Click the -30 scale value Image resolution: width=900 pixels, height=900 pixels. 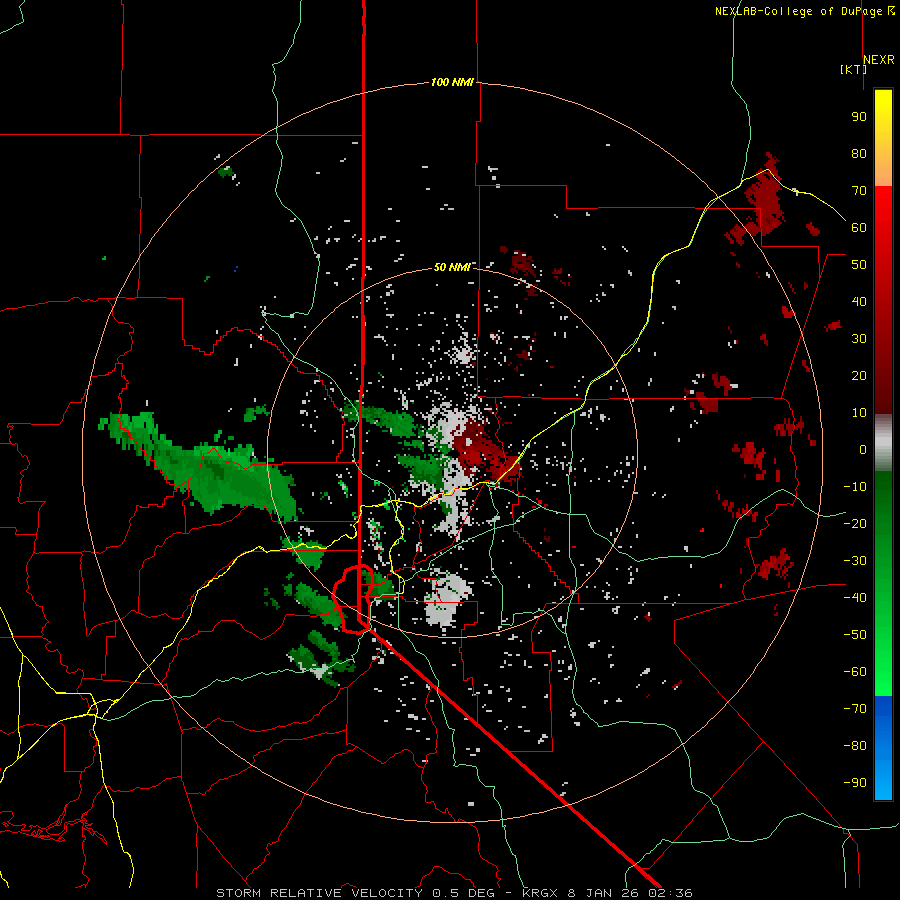(855, 561)
